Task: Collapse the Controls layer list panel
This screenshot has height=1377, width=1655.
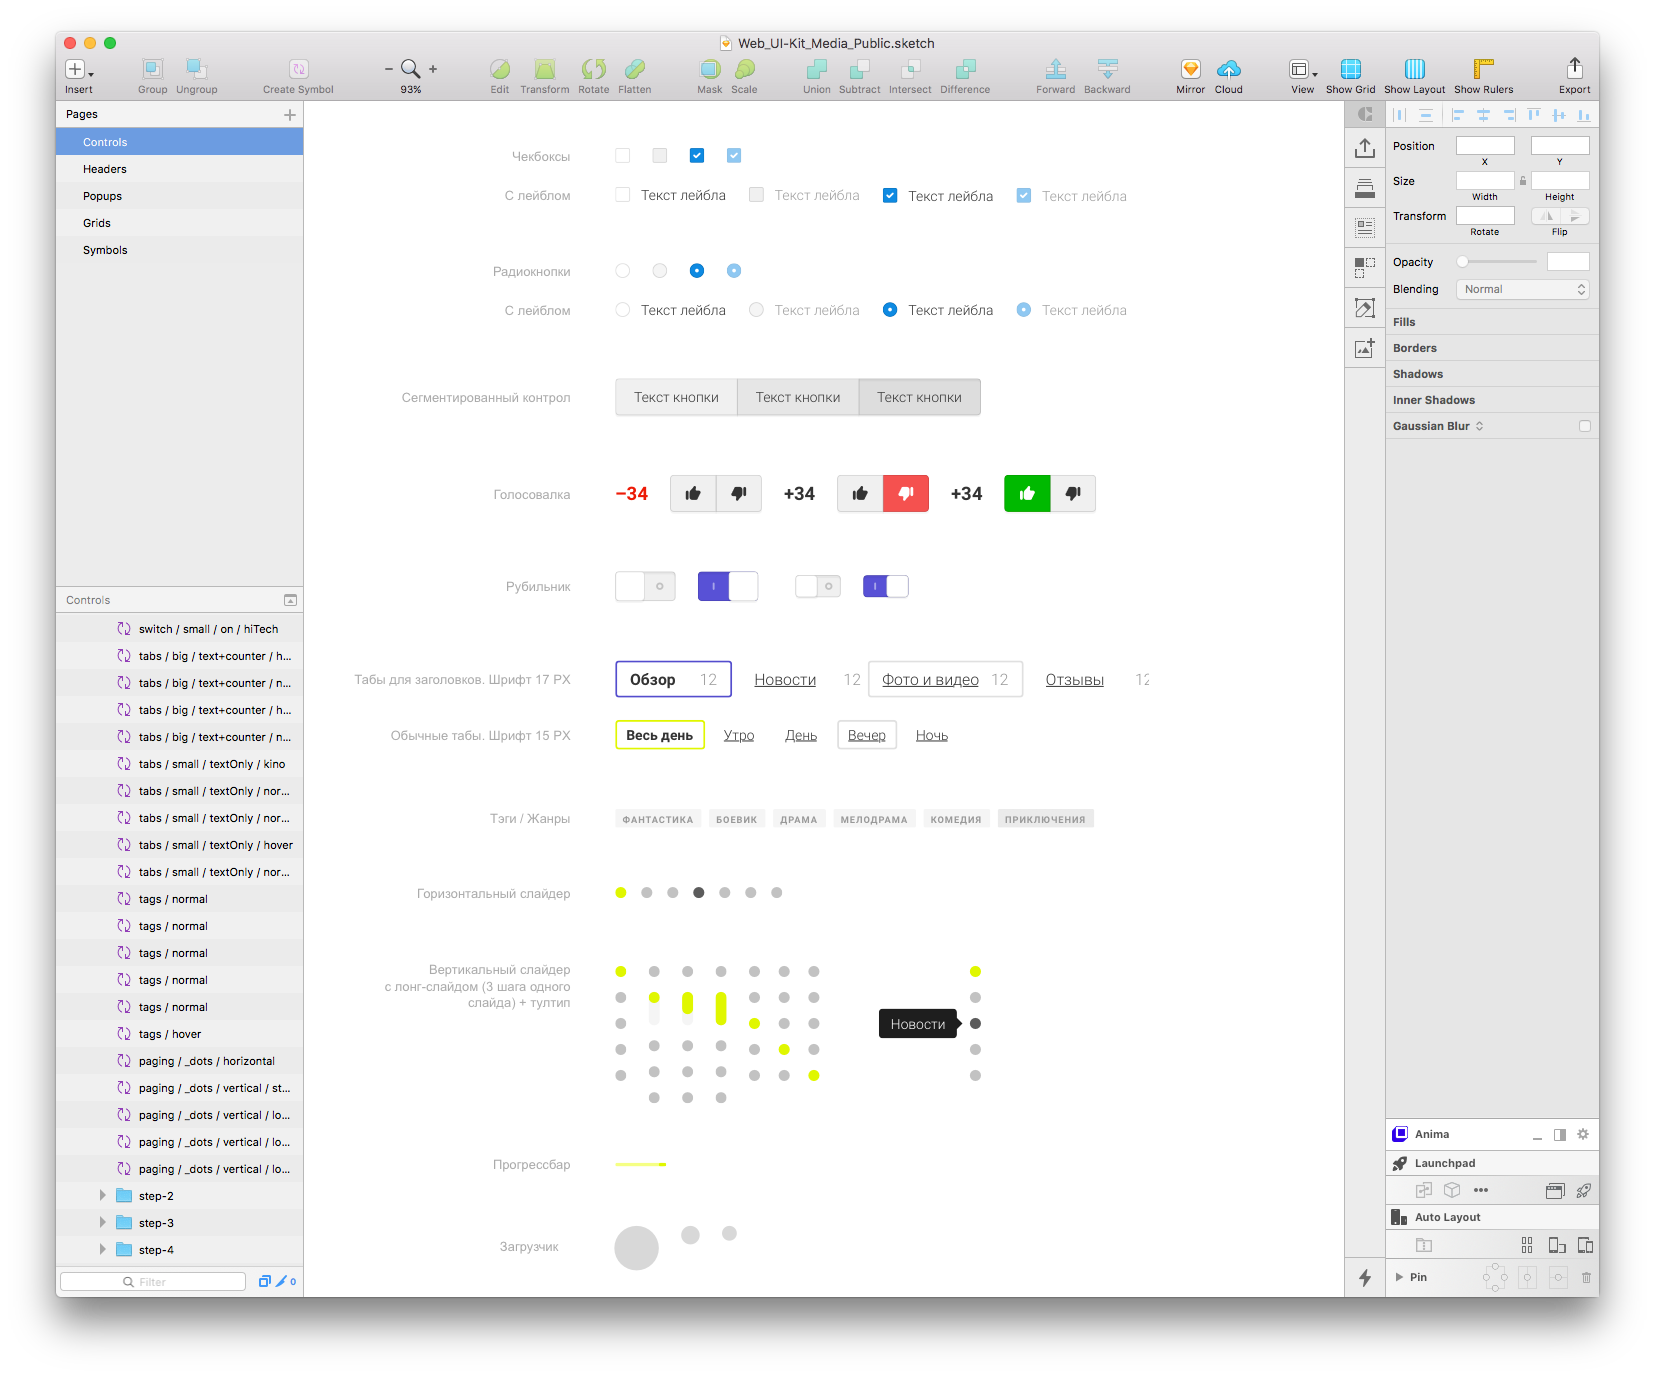Action: coord(290,600)
